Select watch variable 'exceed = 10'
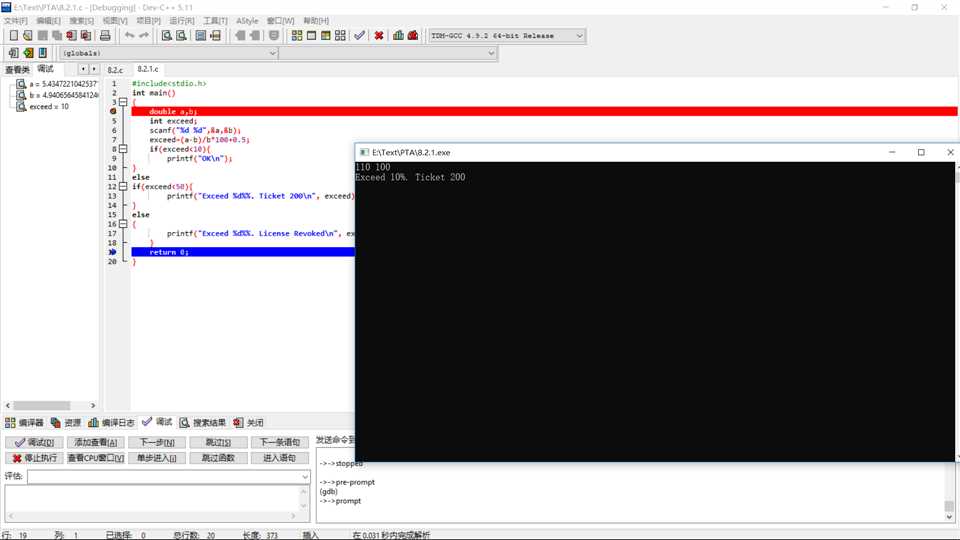The height and width of the screenshot is (540, 960). (48, 107)
